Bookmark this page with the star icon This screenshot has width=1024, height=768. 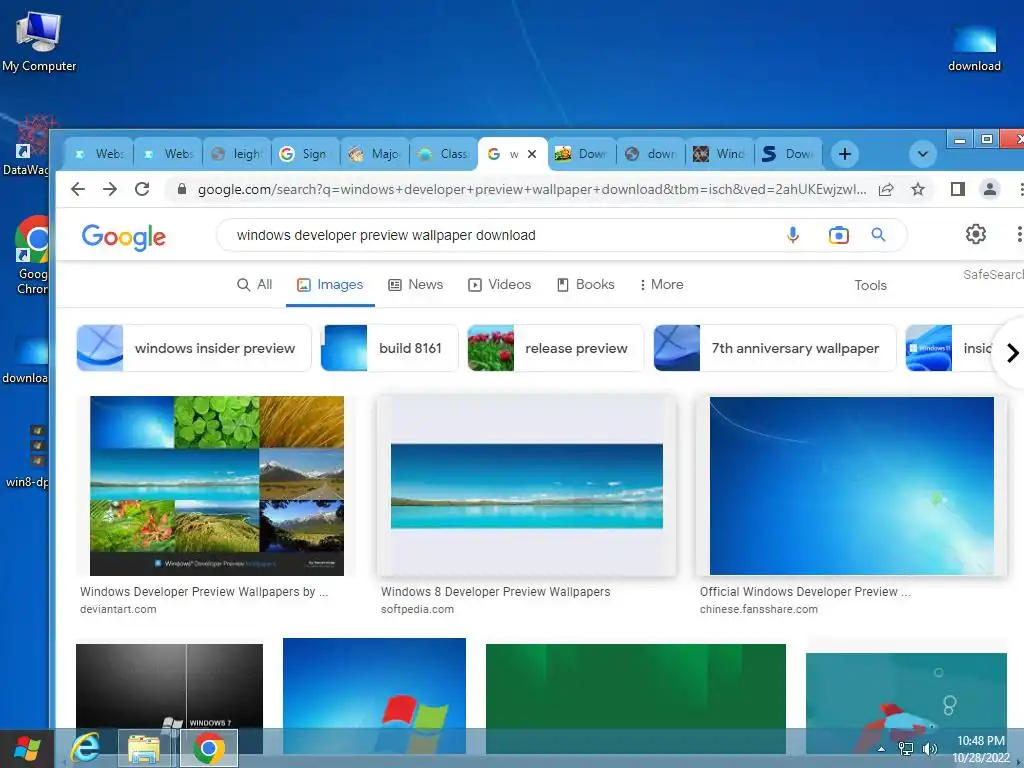(918, 189)
